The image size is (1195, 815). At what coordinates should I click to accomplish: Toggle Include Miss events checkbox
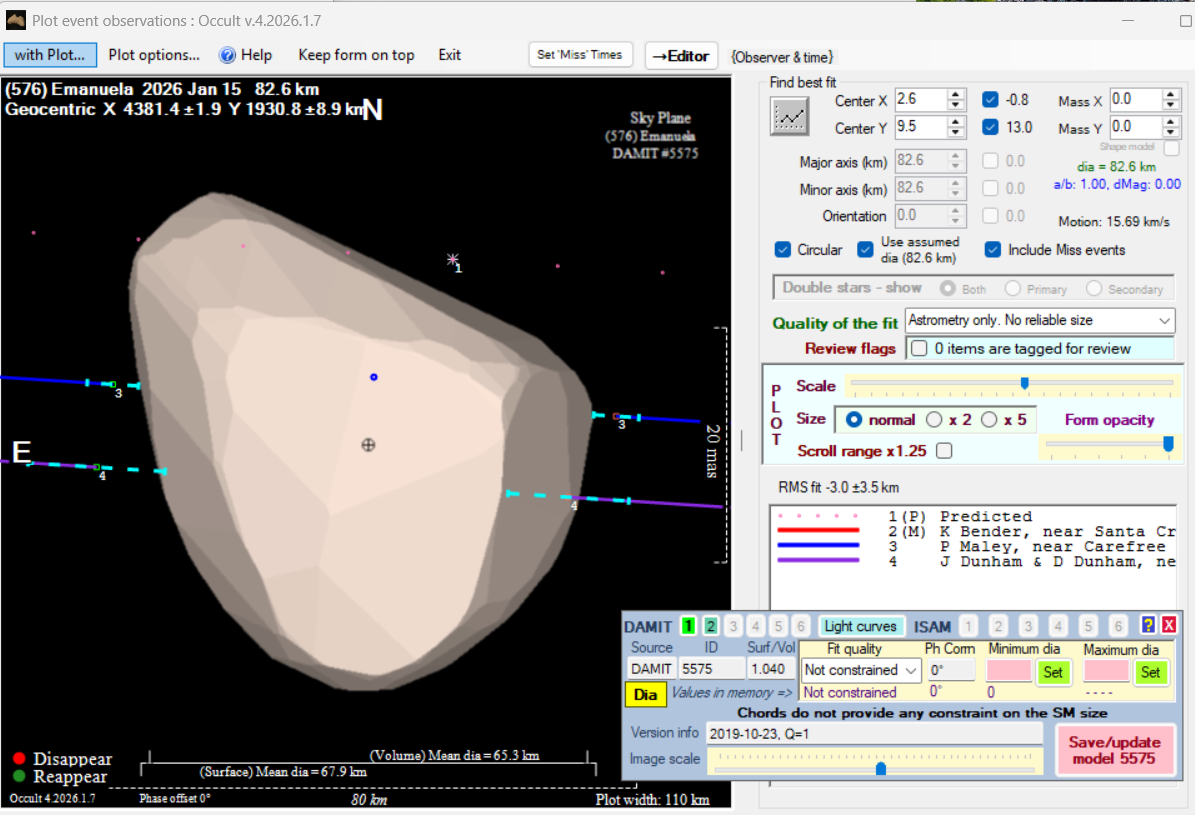click(992, 250)
